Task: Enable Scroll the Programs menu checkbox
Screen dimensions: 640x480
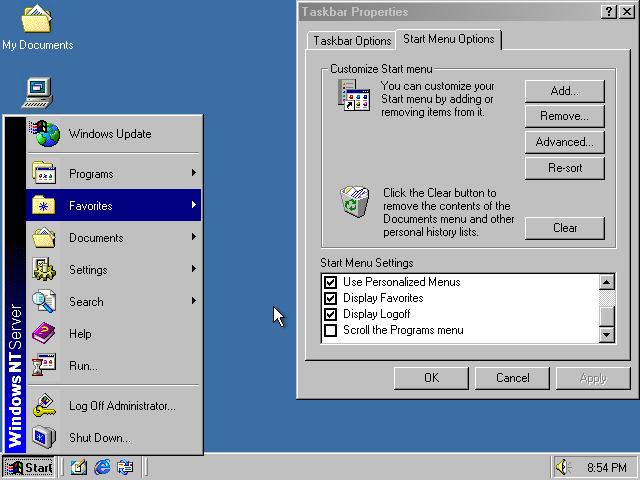Action: 330,330
